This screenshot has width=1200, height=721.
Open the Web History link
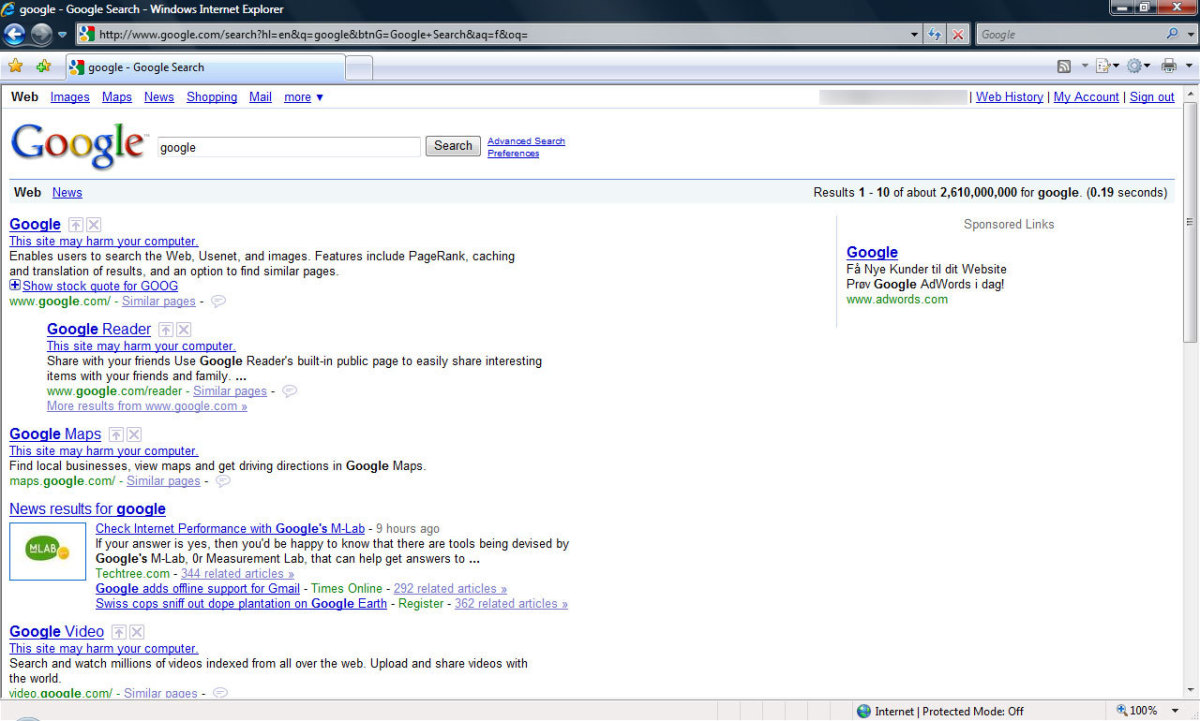tap(1009, 97)
